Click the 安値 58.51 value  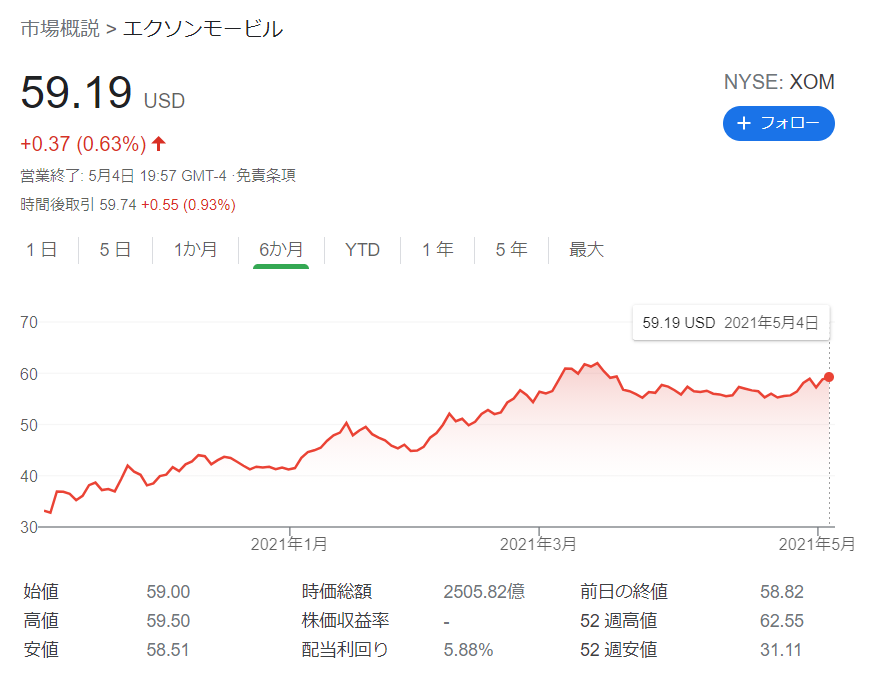point(168,650)
